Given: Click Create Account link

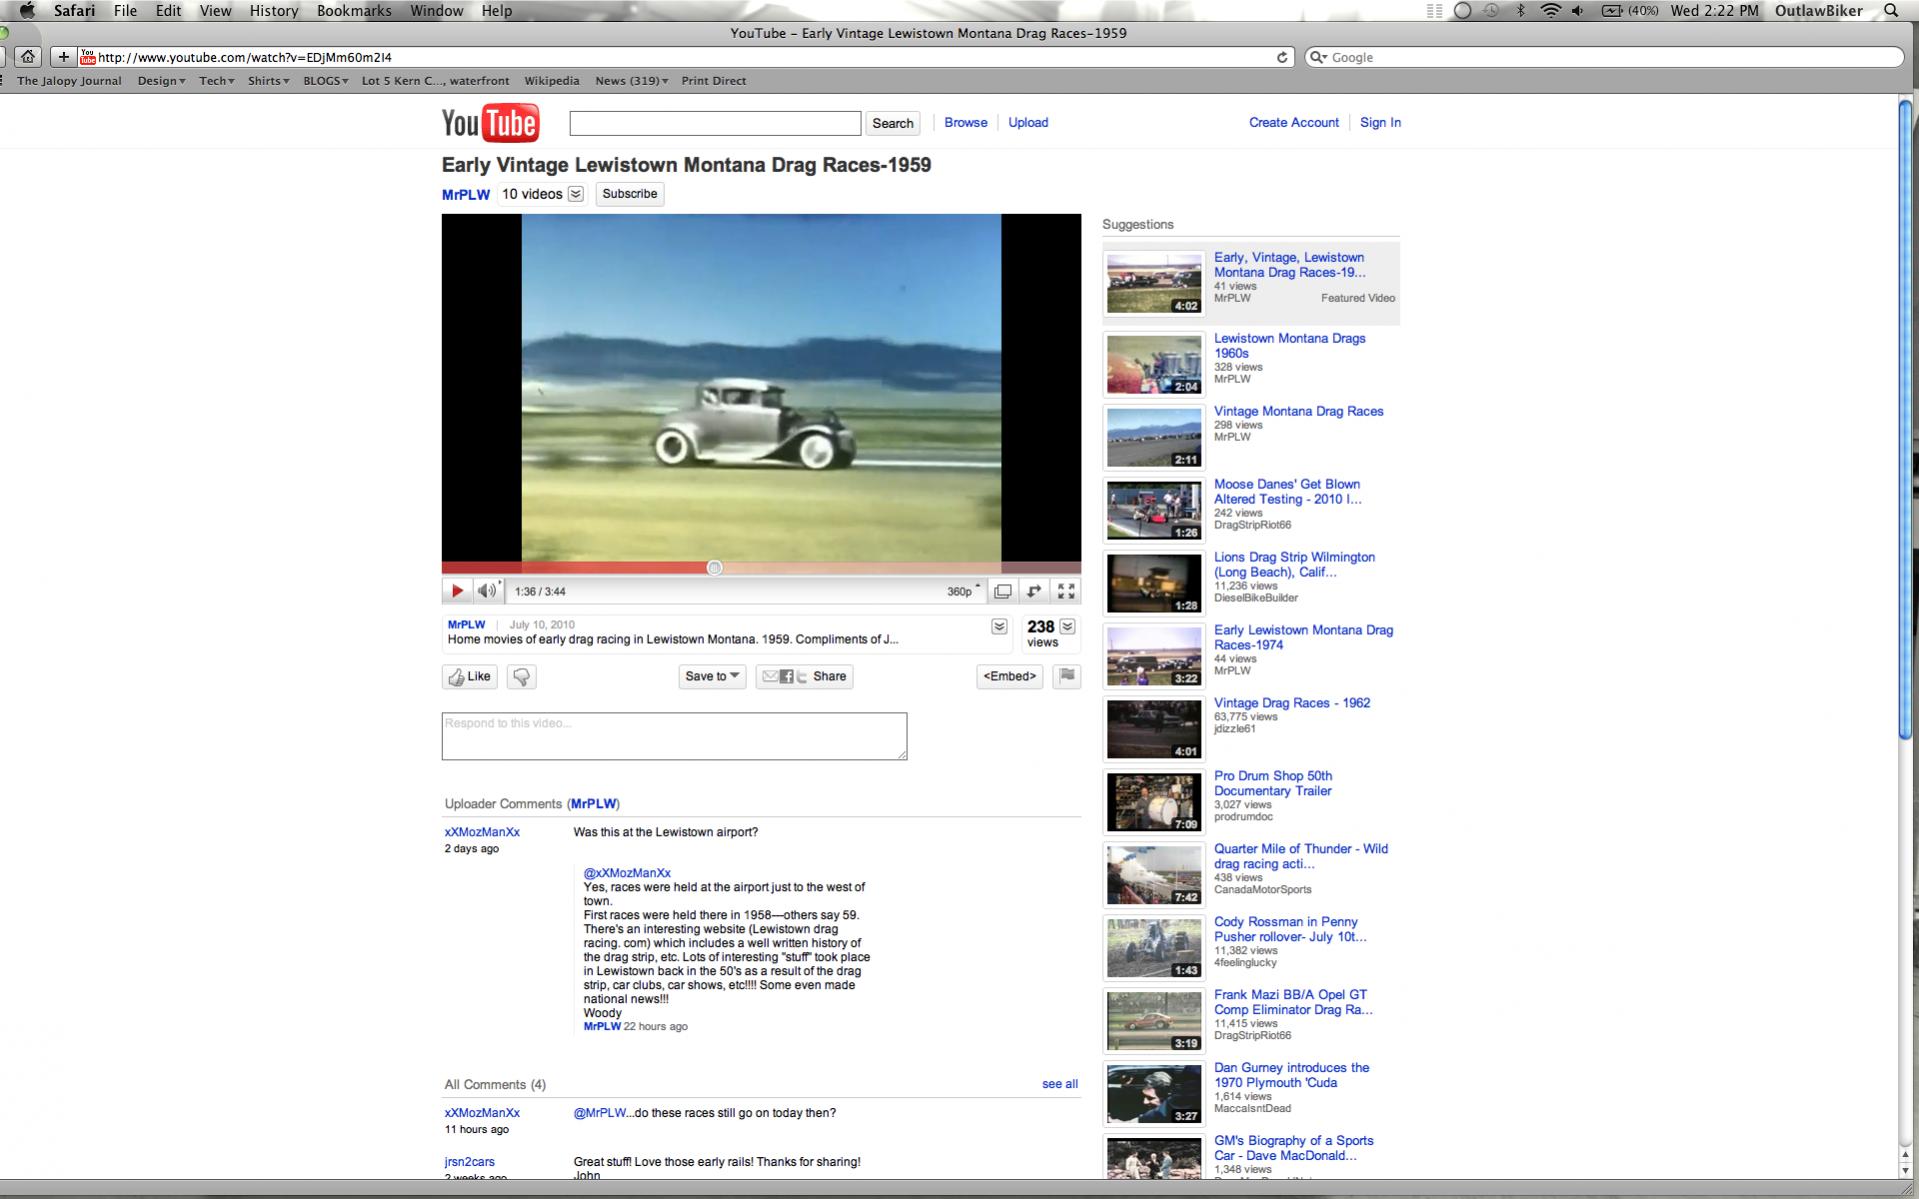Looking at the screenshot, I should (1294, 122).
